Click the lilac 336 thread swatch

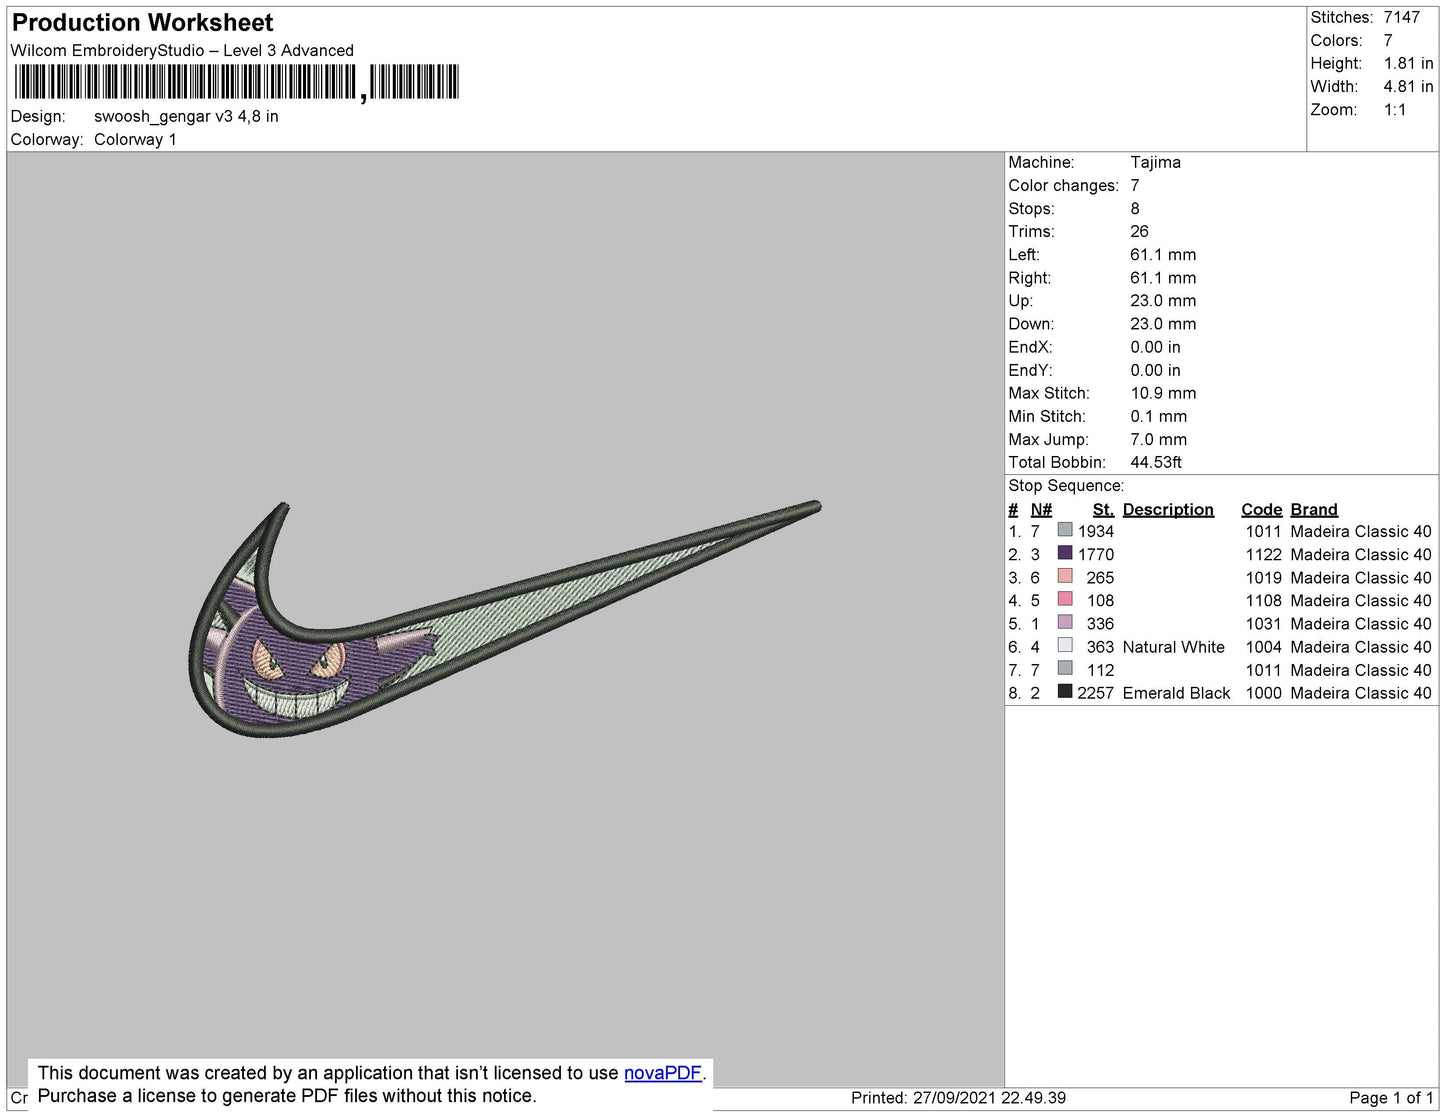(1065, 622)
